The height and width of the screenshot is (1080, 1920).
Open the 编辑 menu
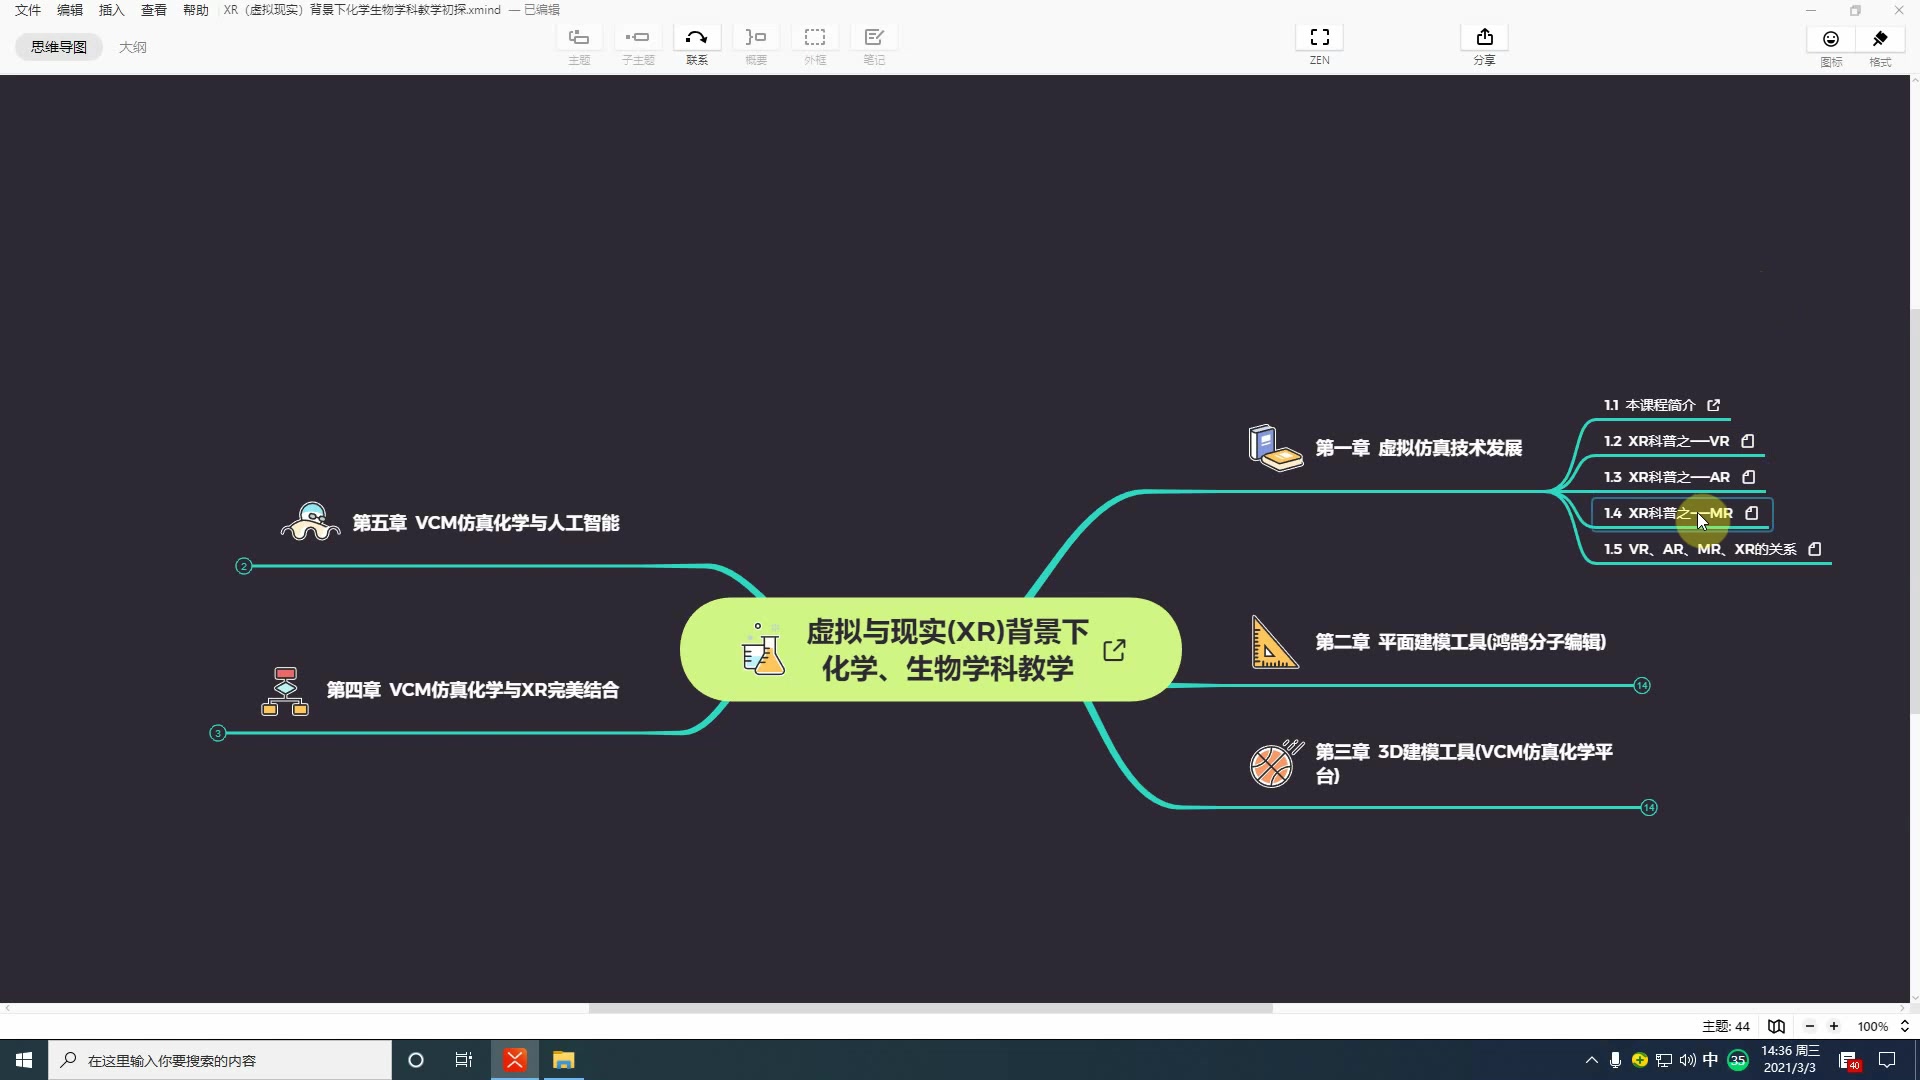(70, 10)
